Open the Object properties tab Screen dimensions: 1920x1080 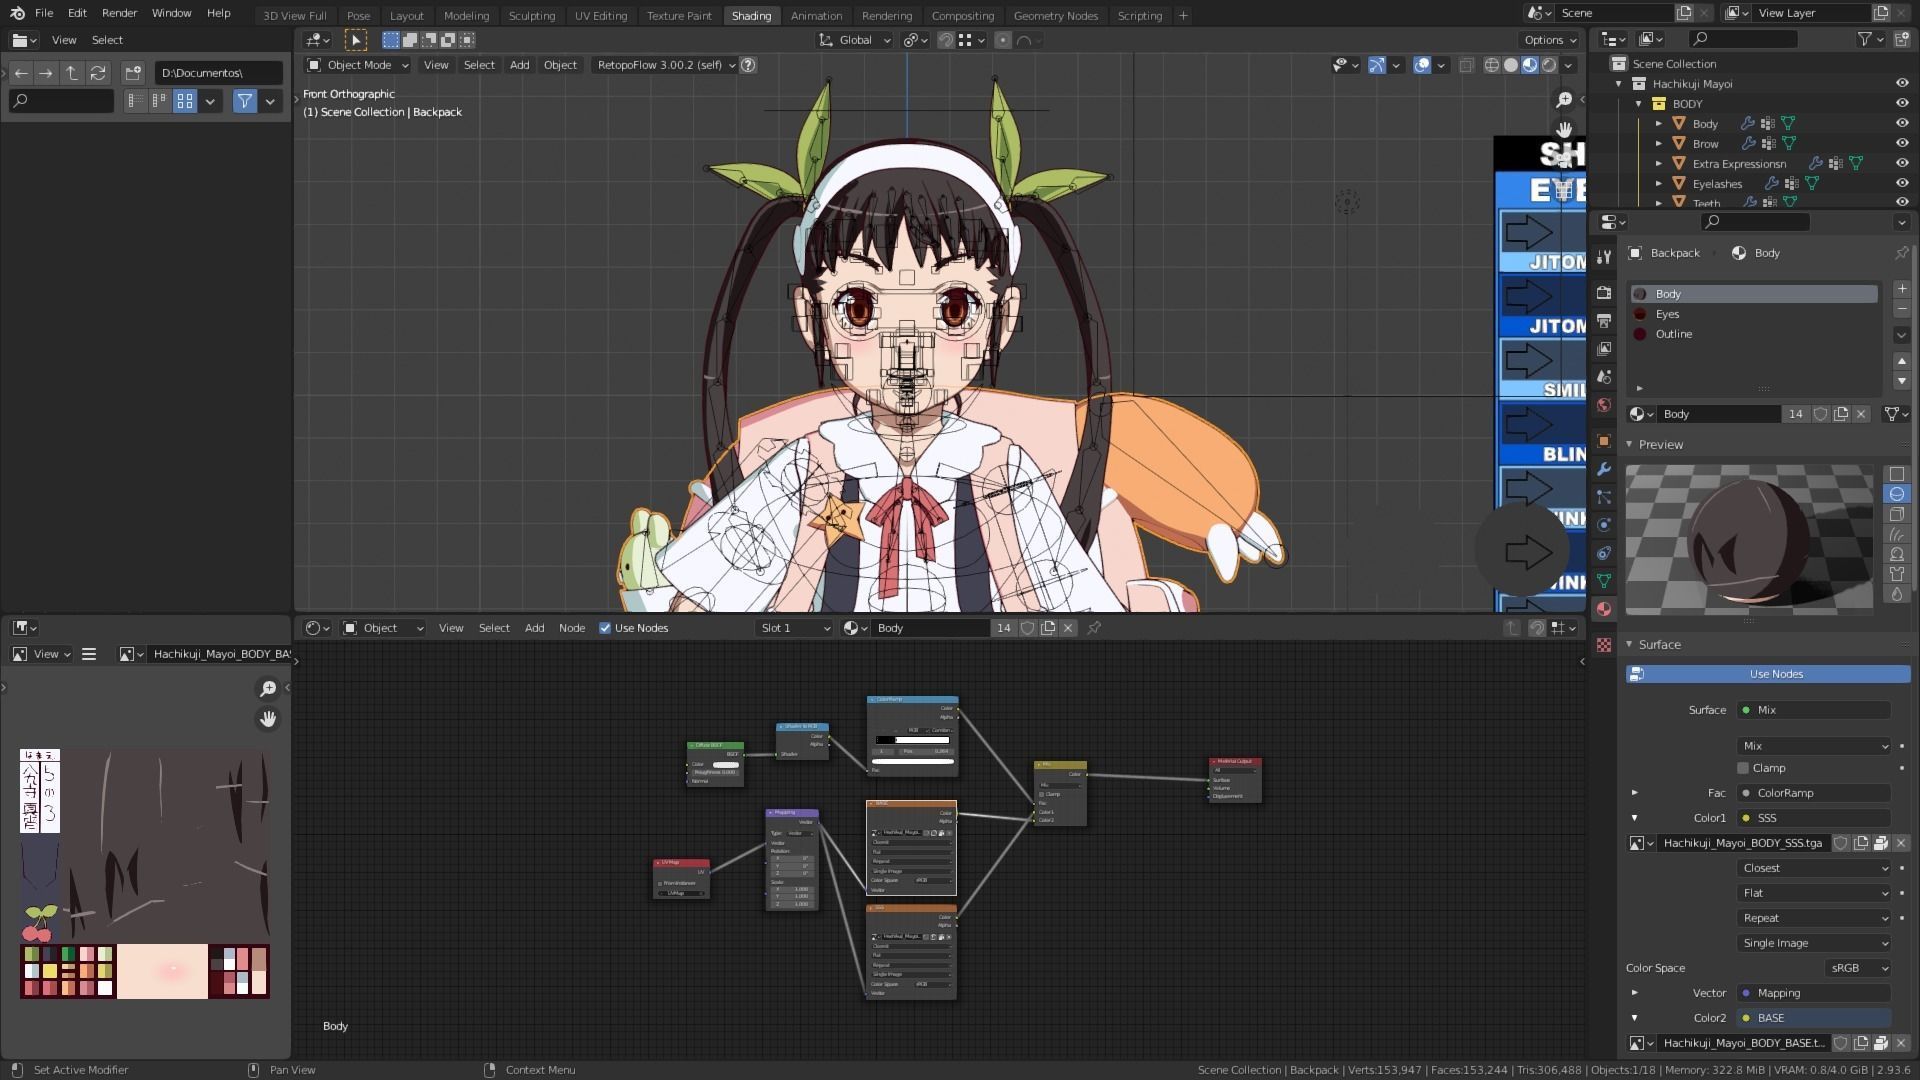point(1604,441)
